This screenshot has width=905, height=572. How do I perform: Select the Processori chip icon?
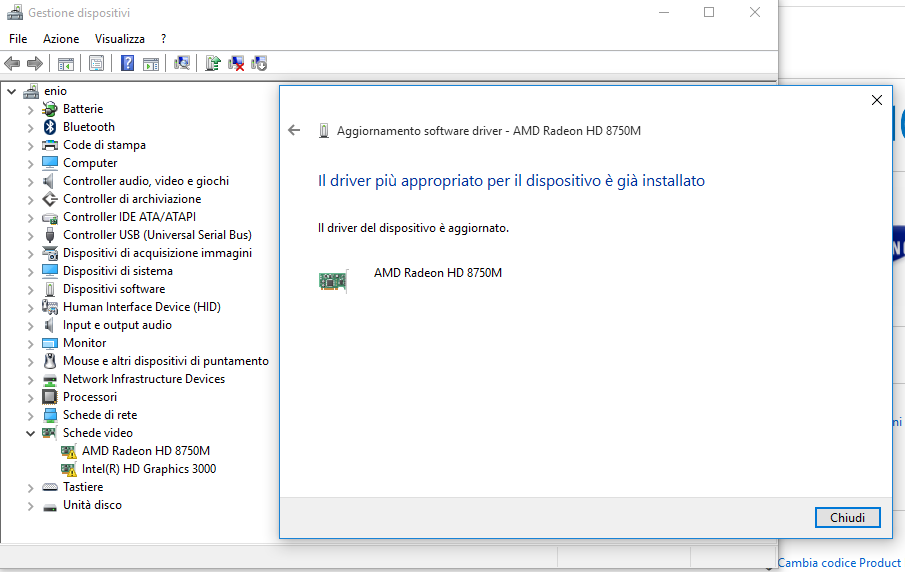coord(50,397)
